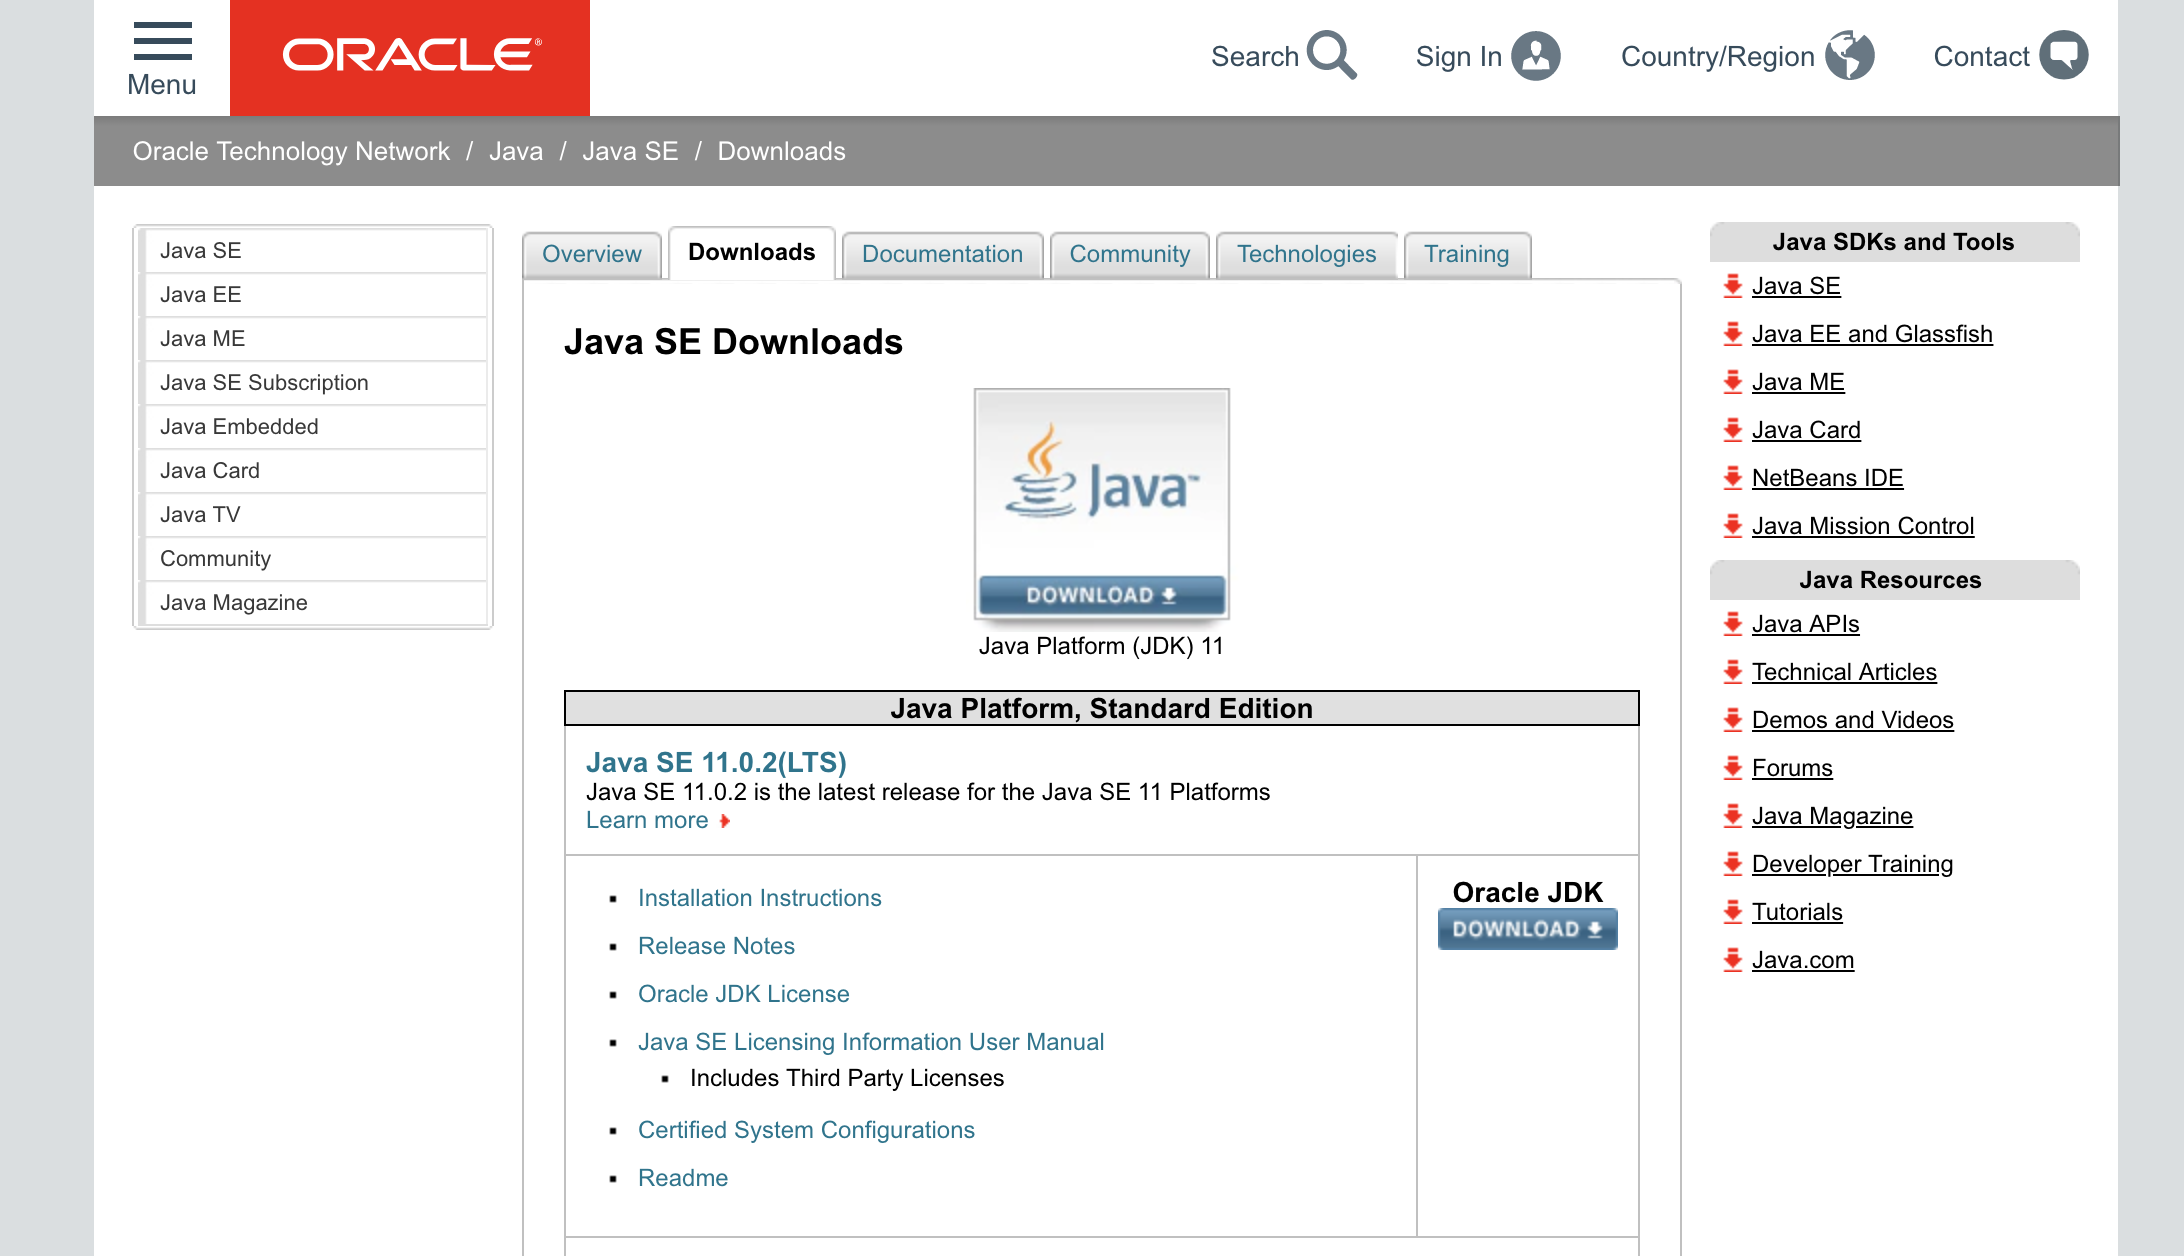Open the NetBeans IDE link
The image size is (2184, 1256).
[x=1827, y=479]
